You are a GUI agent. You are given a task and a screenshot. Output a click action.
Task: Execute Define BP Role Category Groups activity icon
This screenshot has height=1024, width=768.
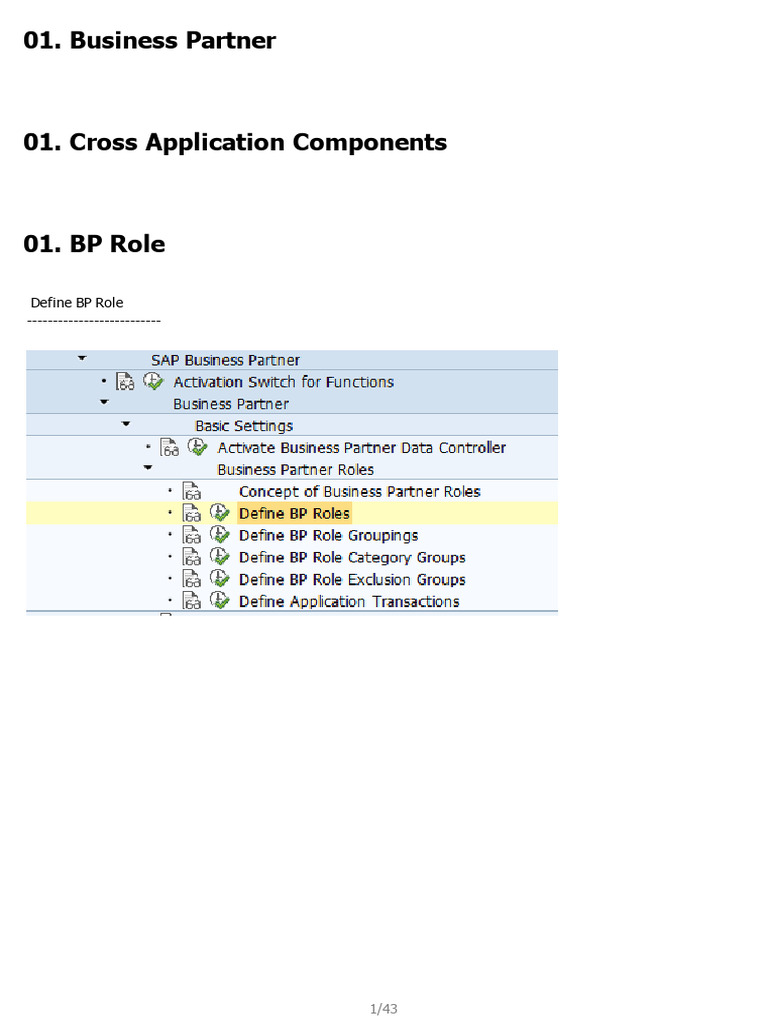[x=219, y=556]
